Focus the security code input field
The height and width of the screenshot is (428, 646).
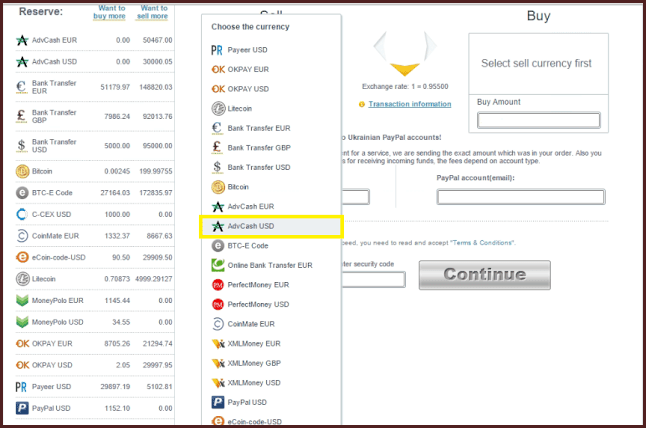click(x=373, y=280)
